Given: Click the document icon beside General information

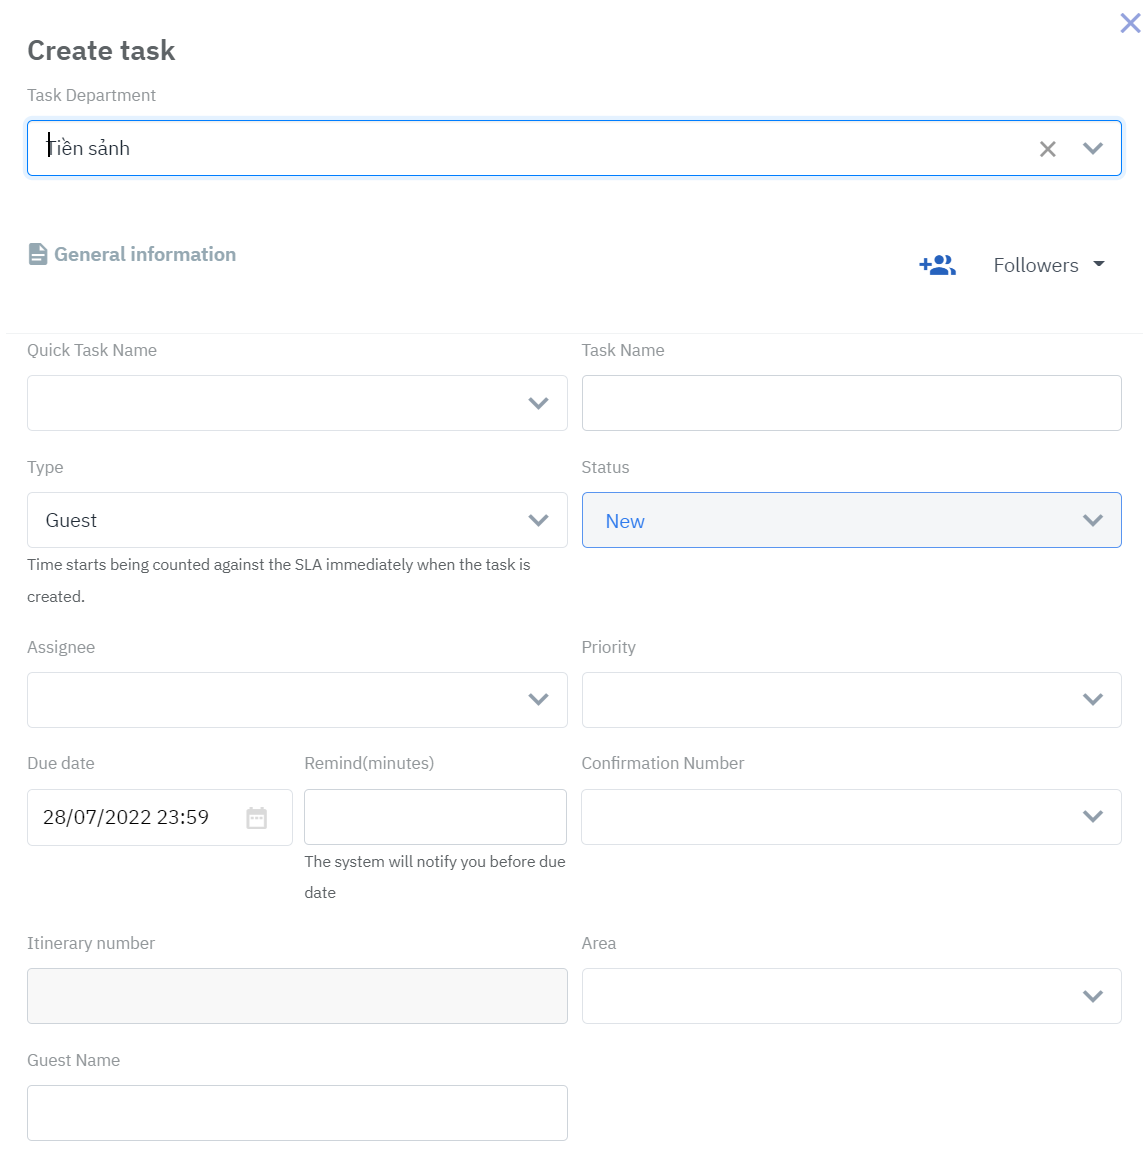Looking at the screenshot, I should pyautogui.click(x=37, y=253).
